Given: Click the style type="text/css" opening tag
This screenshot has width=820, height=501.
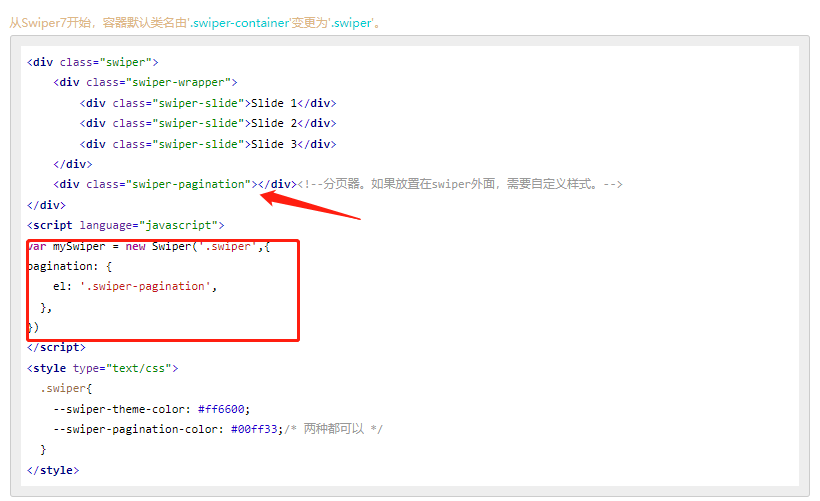Looking at the screenshot, I should coord(103,368).
